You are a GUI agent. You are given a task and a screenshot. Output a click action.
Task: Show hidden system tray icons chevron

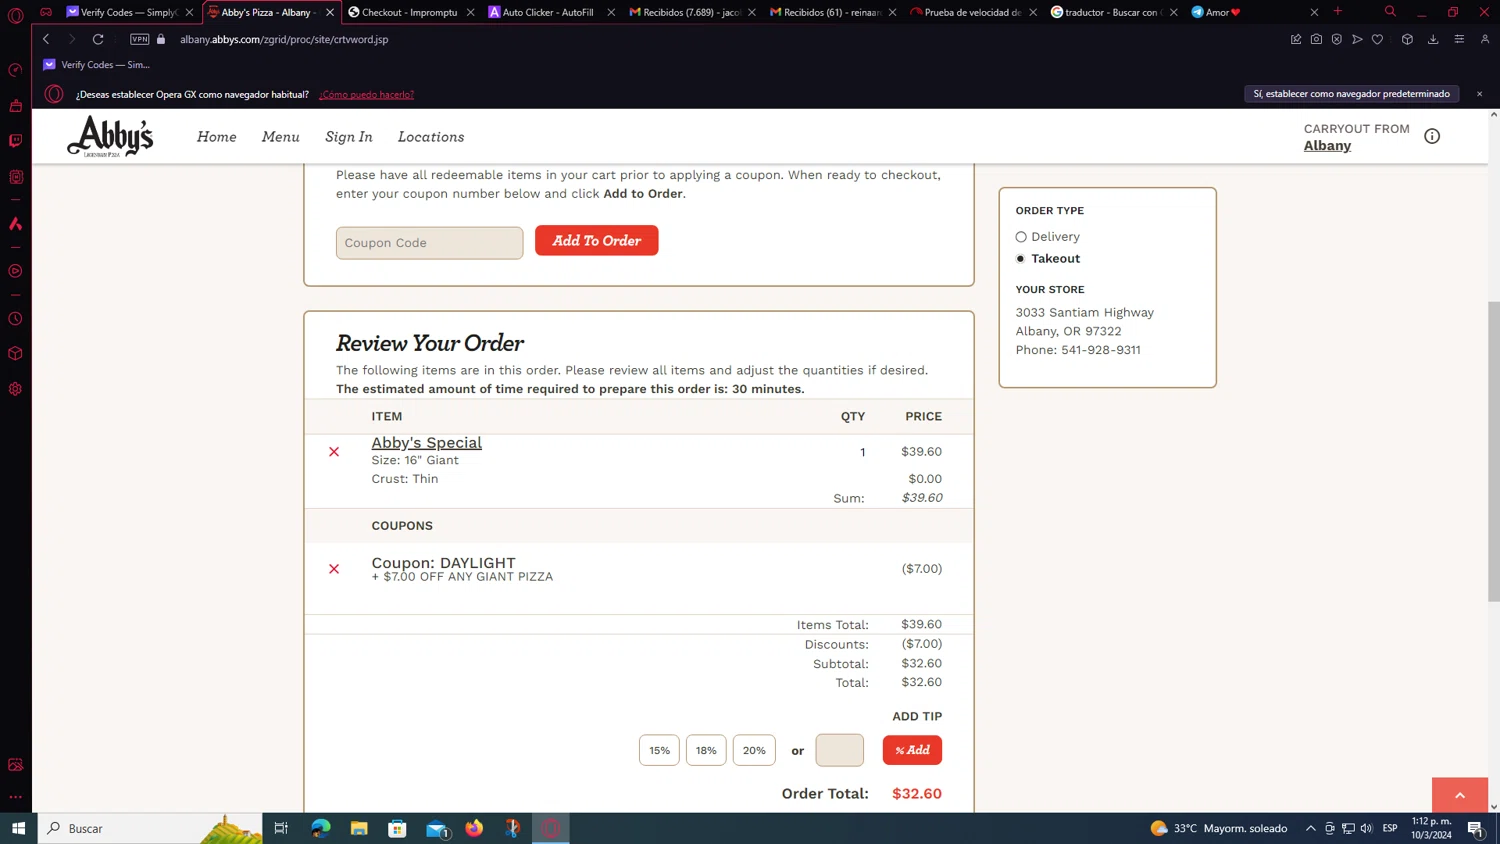(1310, 828)
